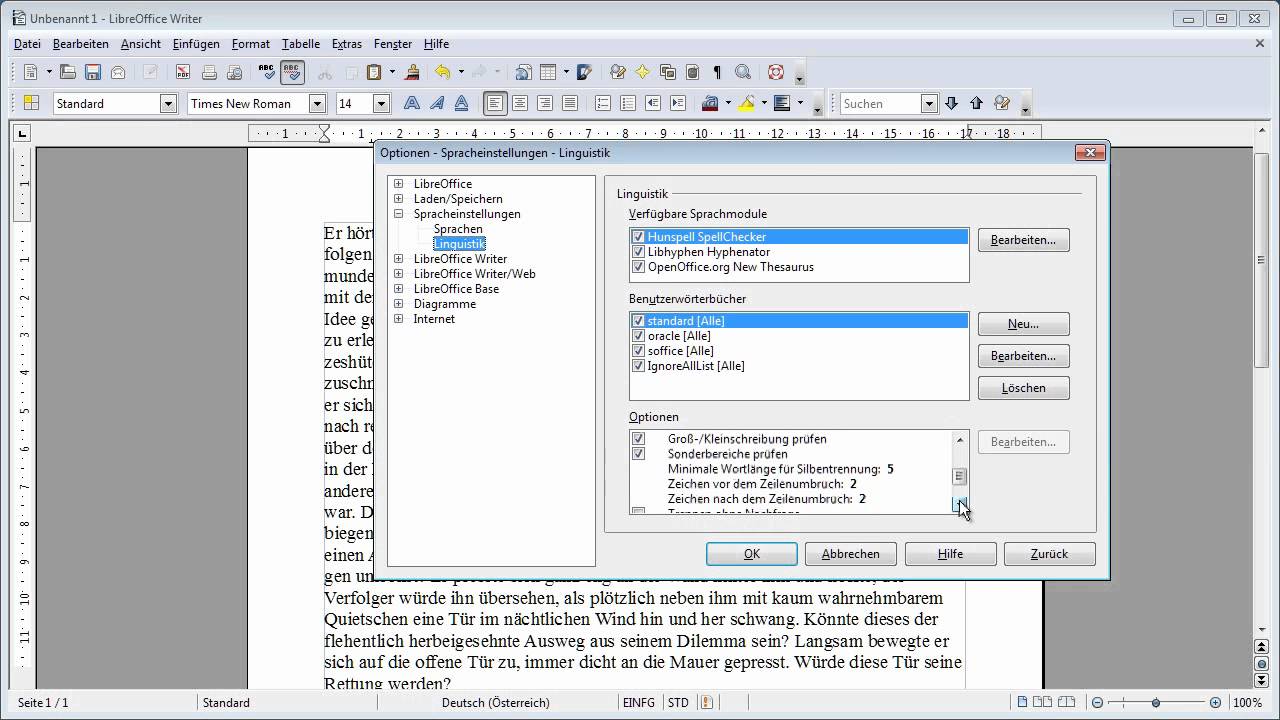This screenshot has width=1280, height=720.
Task: Expand the LibreOffice Base tree node
Action: click(399, 289)
